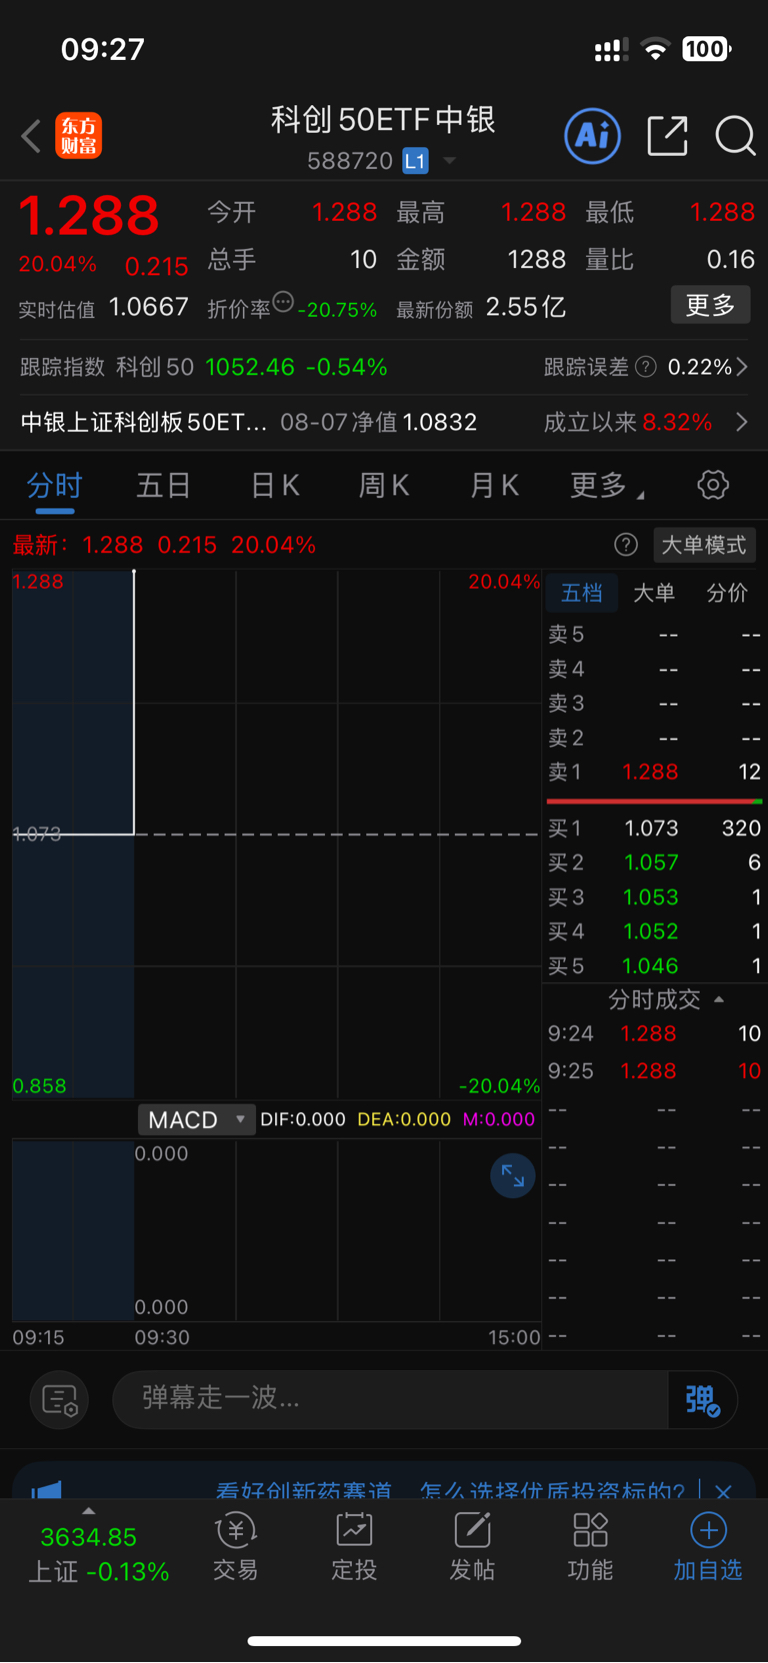Tap the buy-sell ratio bar
Viewport: 768px width, 1663px height.
[654, 801]
